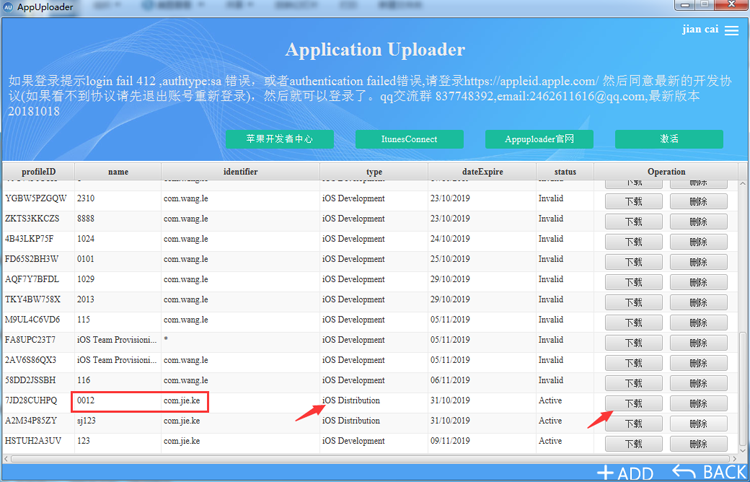Open the 苹果开发者中心 button
The image size is (750, 482).
(x=279, y=139)
